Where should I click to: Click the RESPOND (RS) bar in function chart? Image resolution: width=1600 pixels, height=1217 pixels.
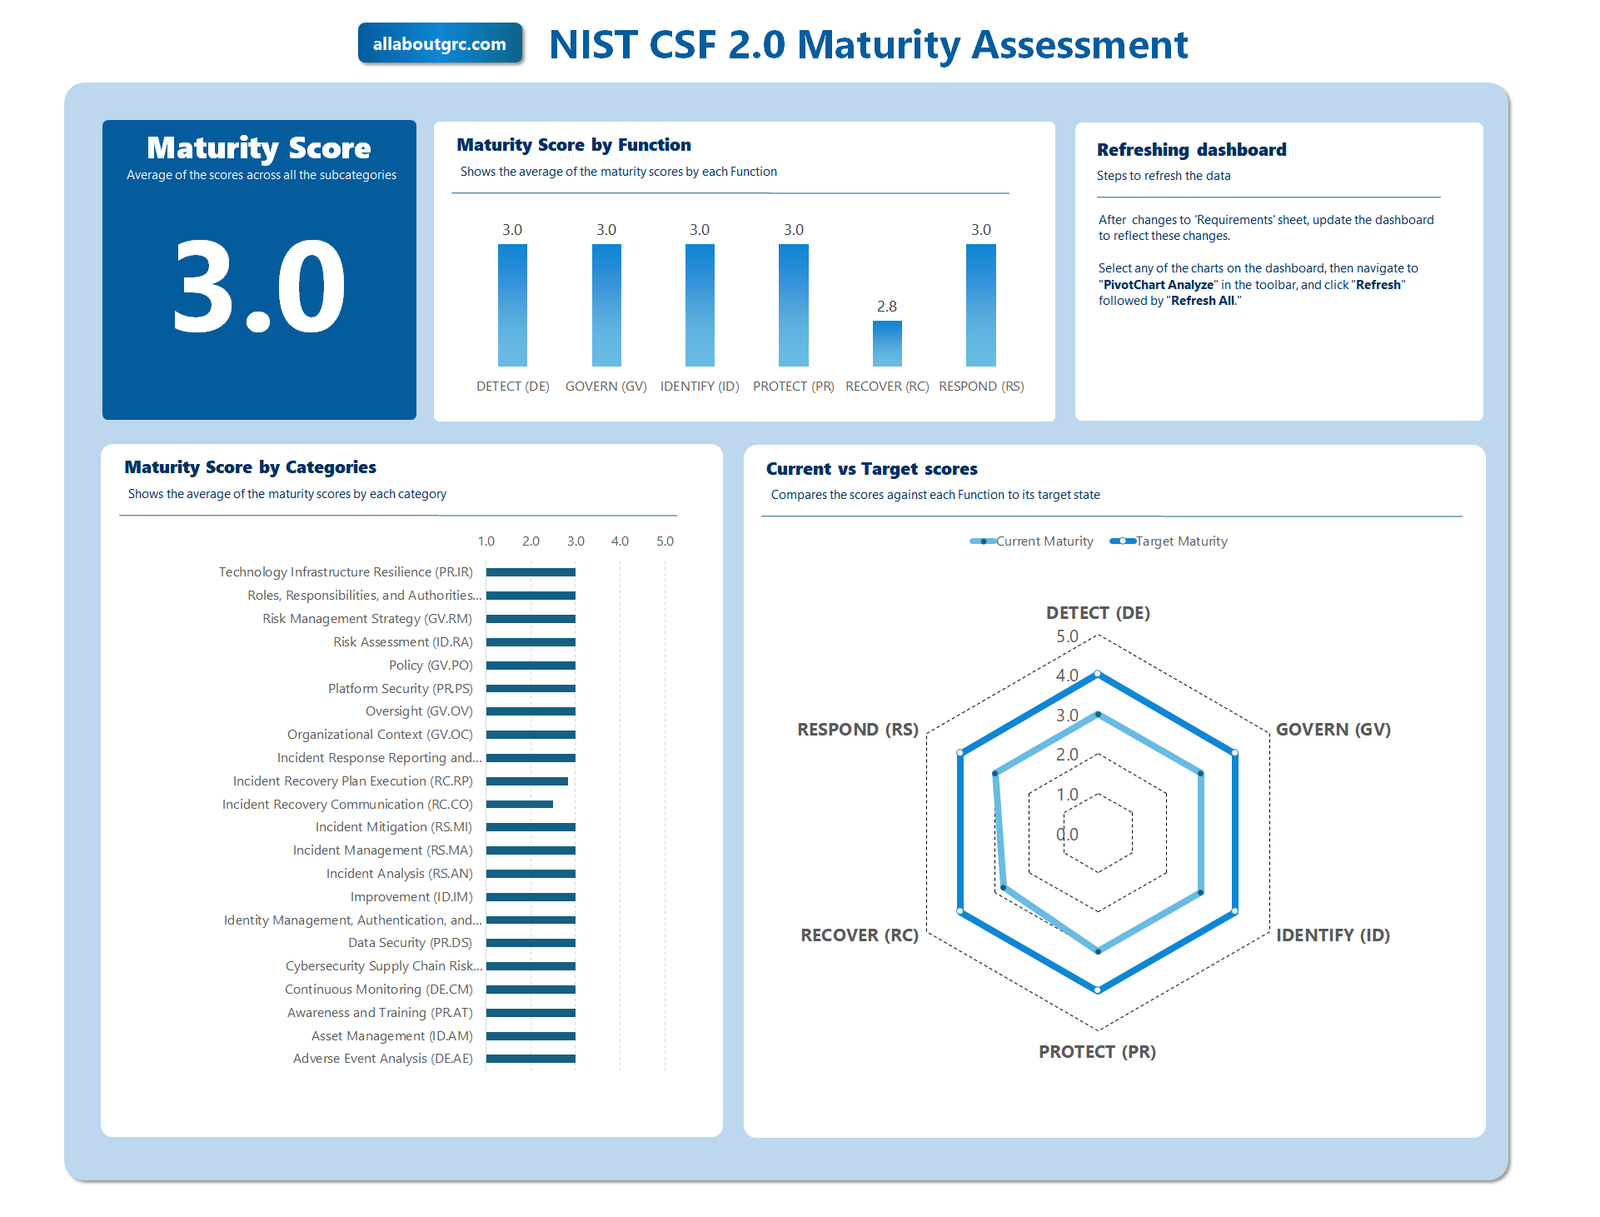tap(981, 305)
